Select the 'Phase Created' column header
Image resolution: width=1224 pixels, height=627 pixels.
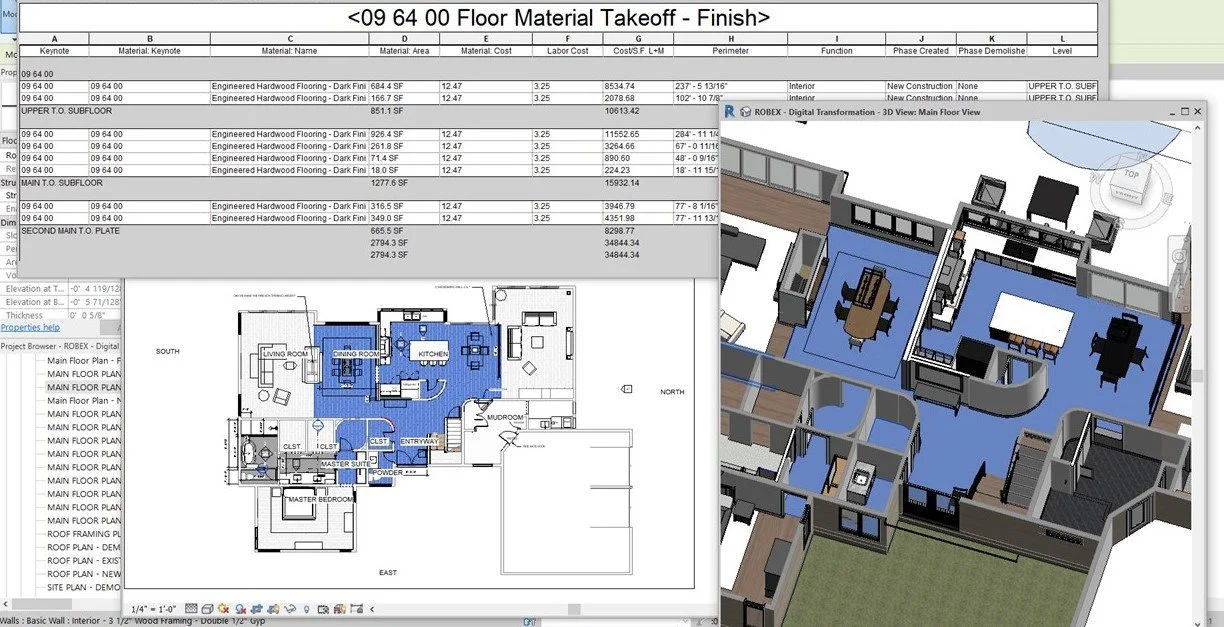pyautogui.click(x=920, y=50)
